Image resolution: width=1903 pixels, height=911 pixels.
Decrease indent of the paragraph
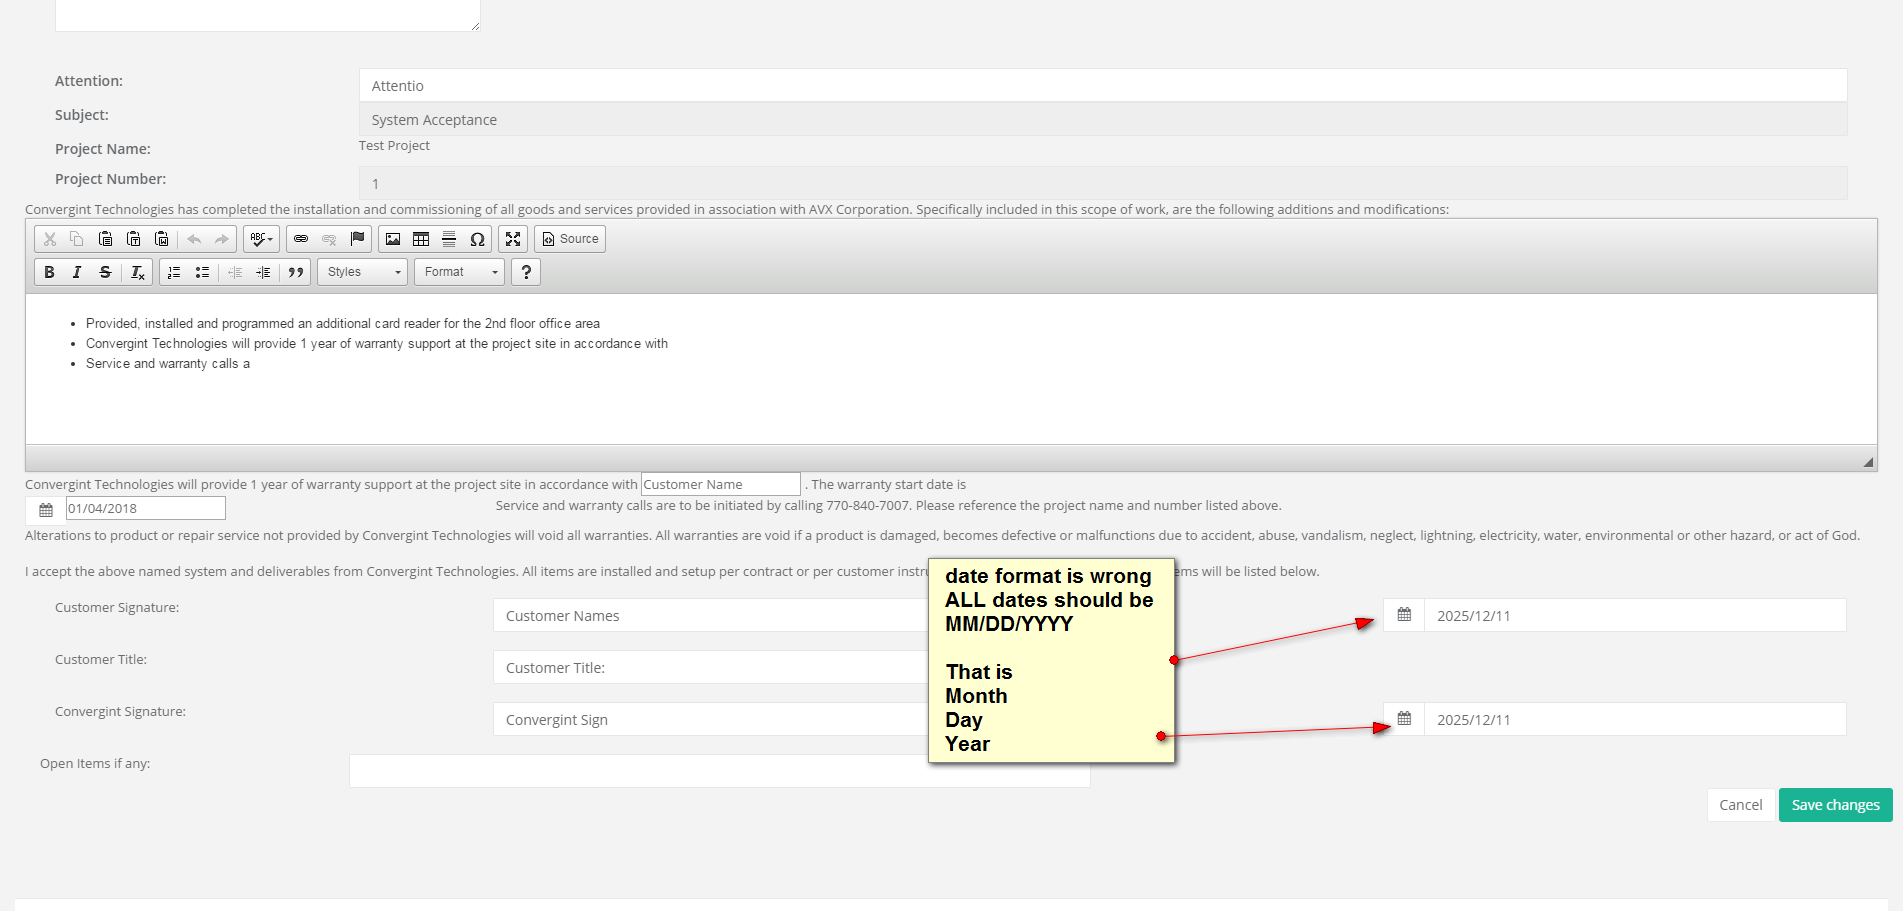tap(235, 272)
